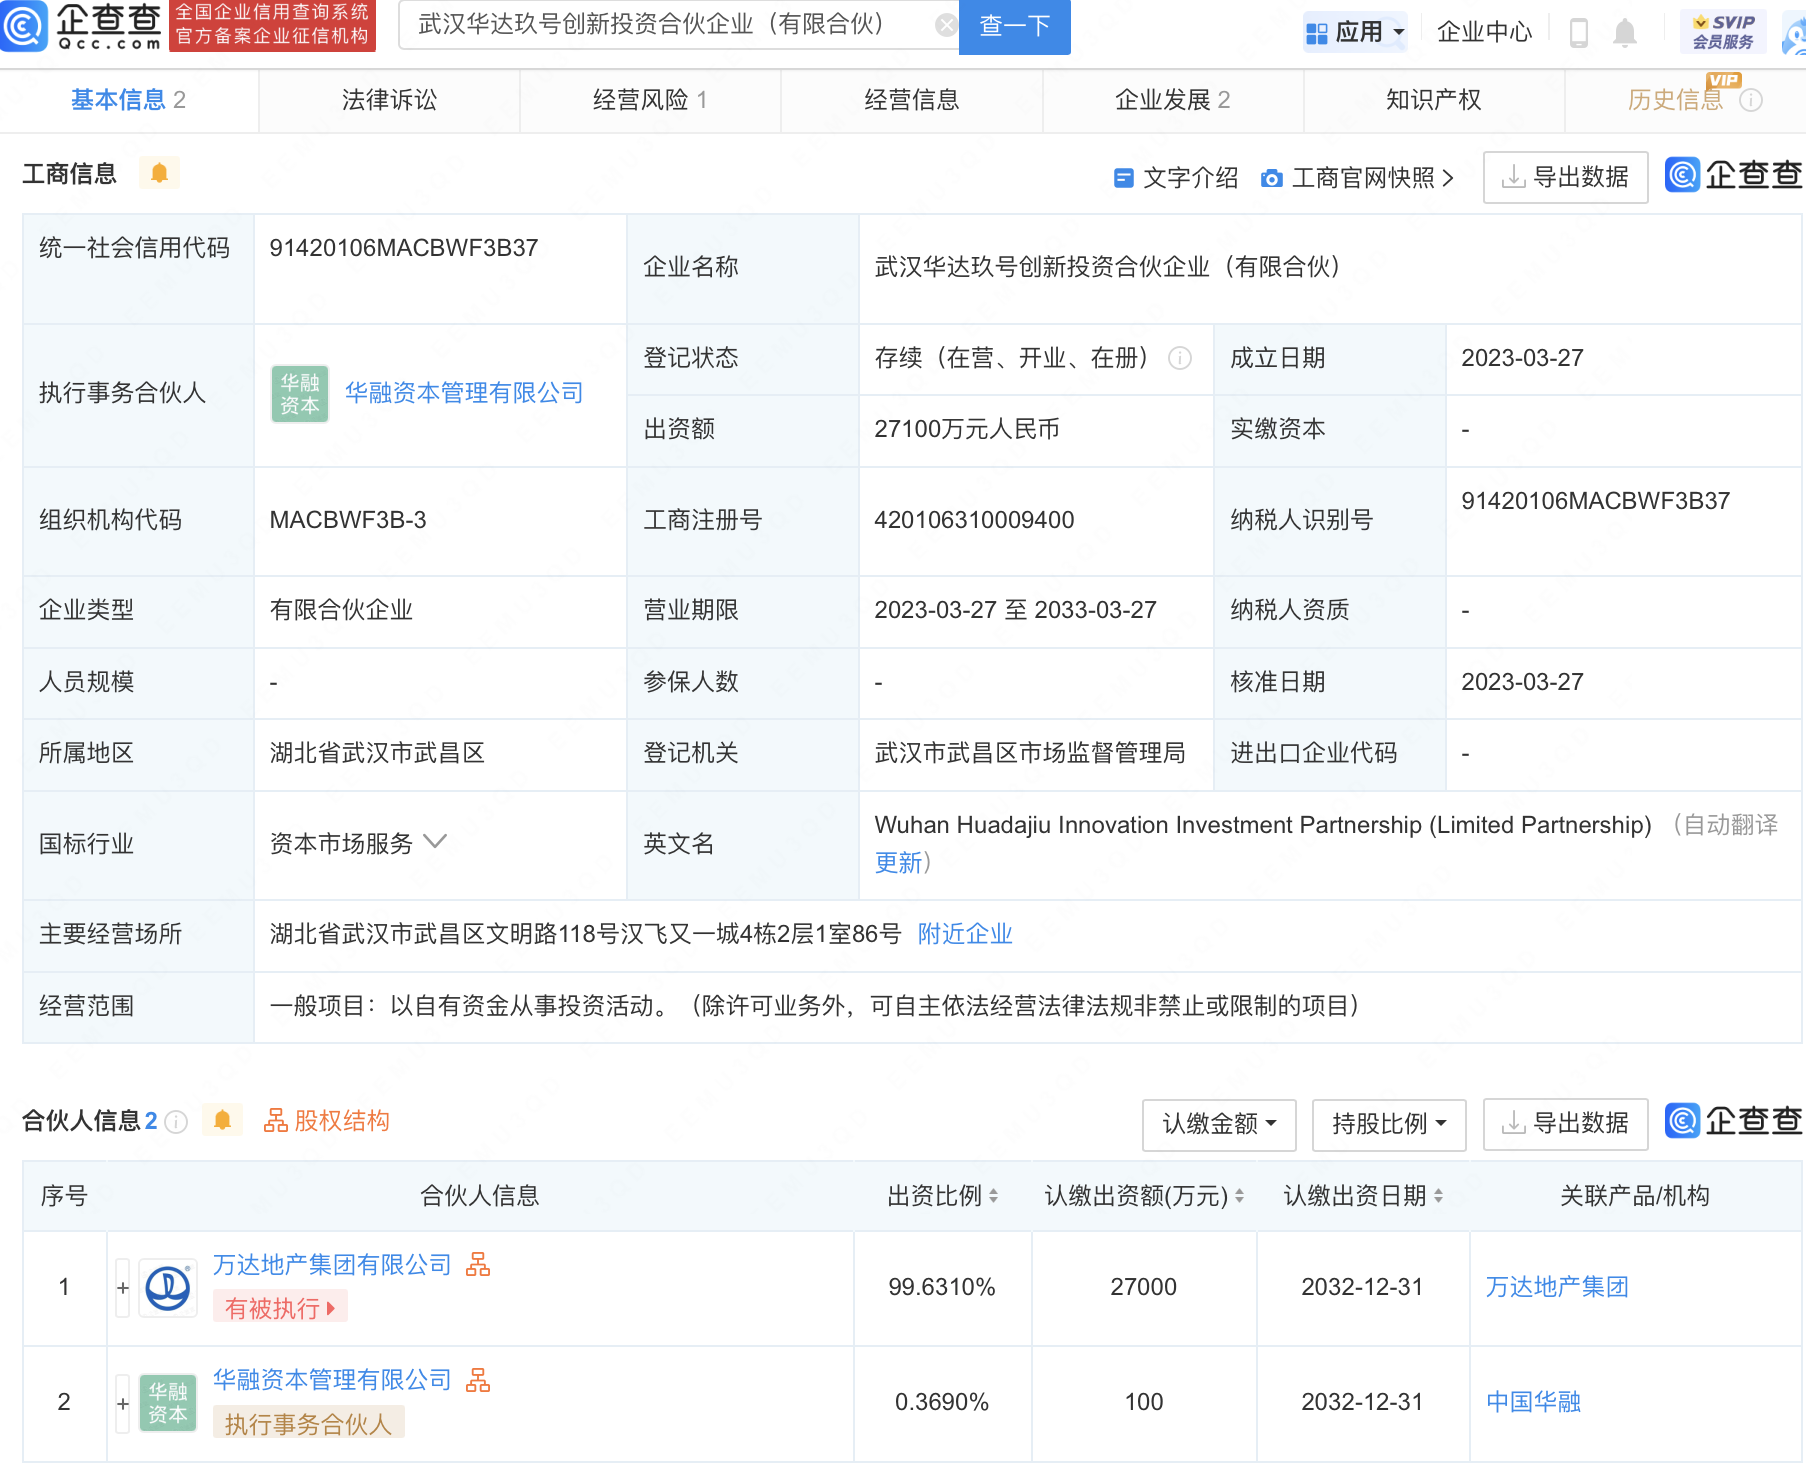The width and height of the screenshot is (1806, 1464).
Task: Click 组织机构代码 value MACBWF3B-3
Action: 348,520
